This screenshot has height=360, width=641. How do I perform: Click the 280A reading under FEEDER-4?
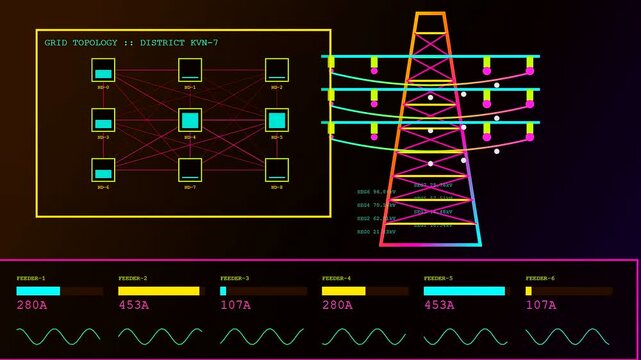(x=337, y=305)
